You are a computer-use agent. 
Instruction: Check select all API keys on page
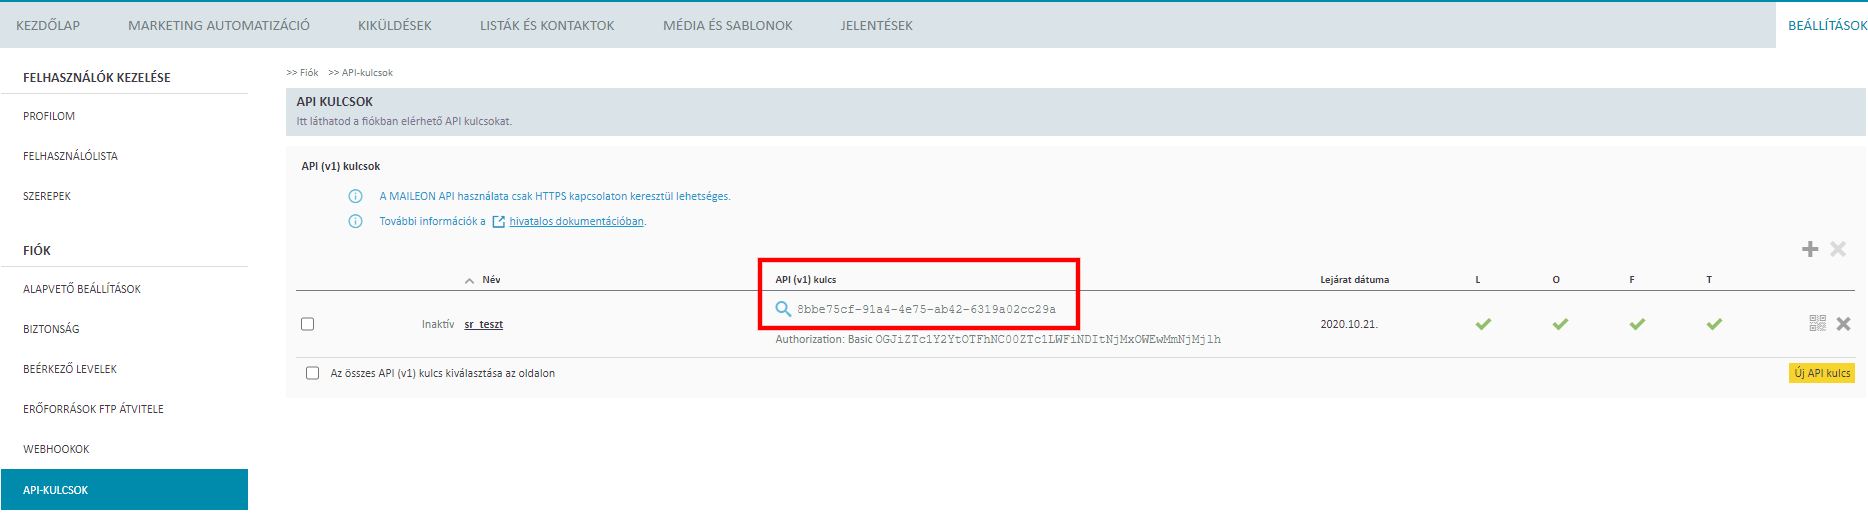[312, 373]
